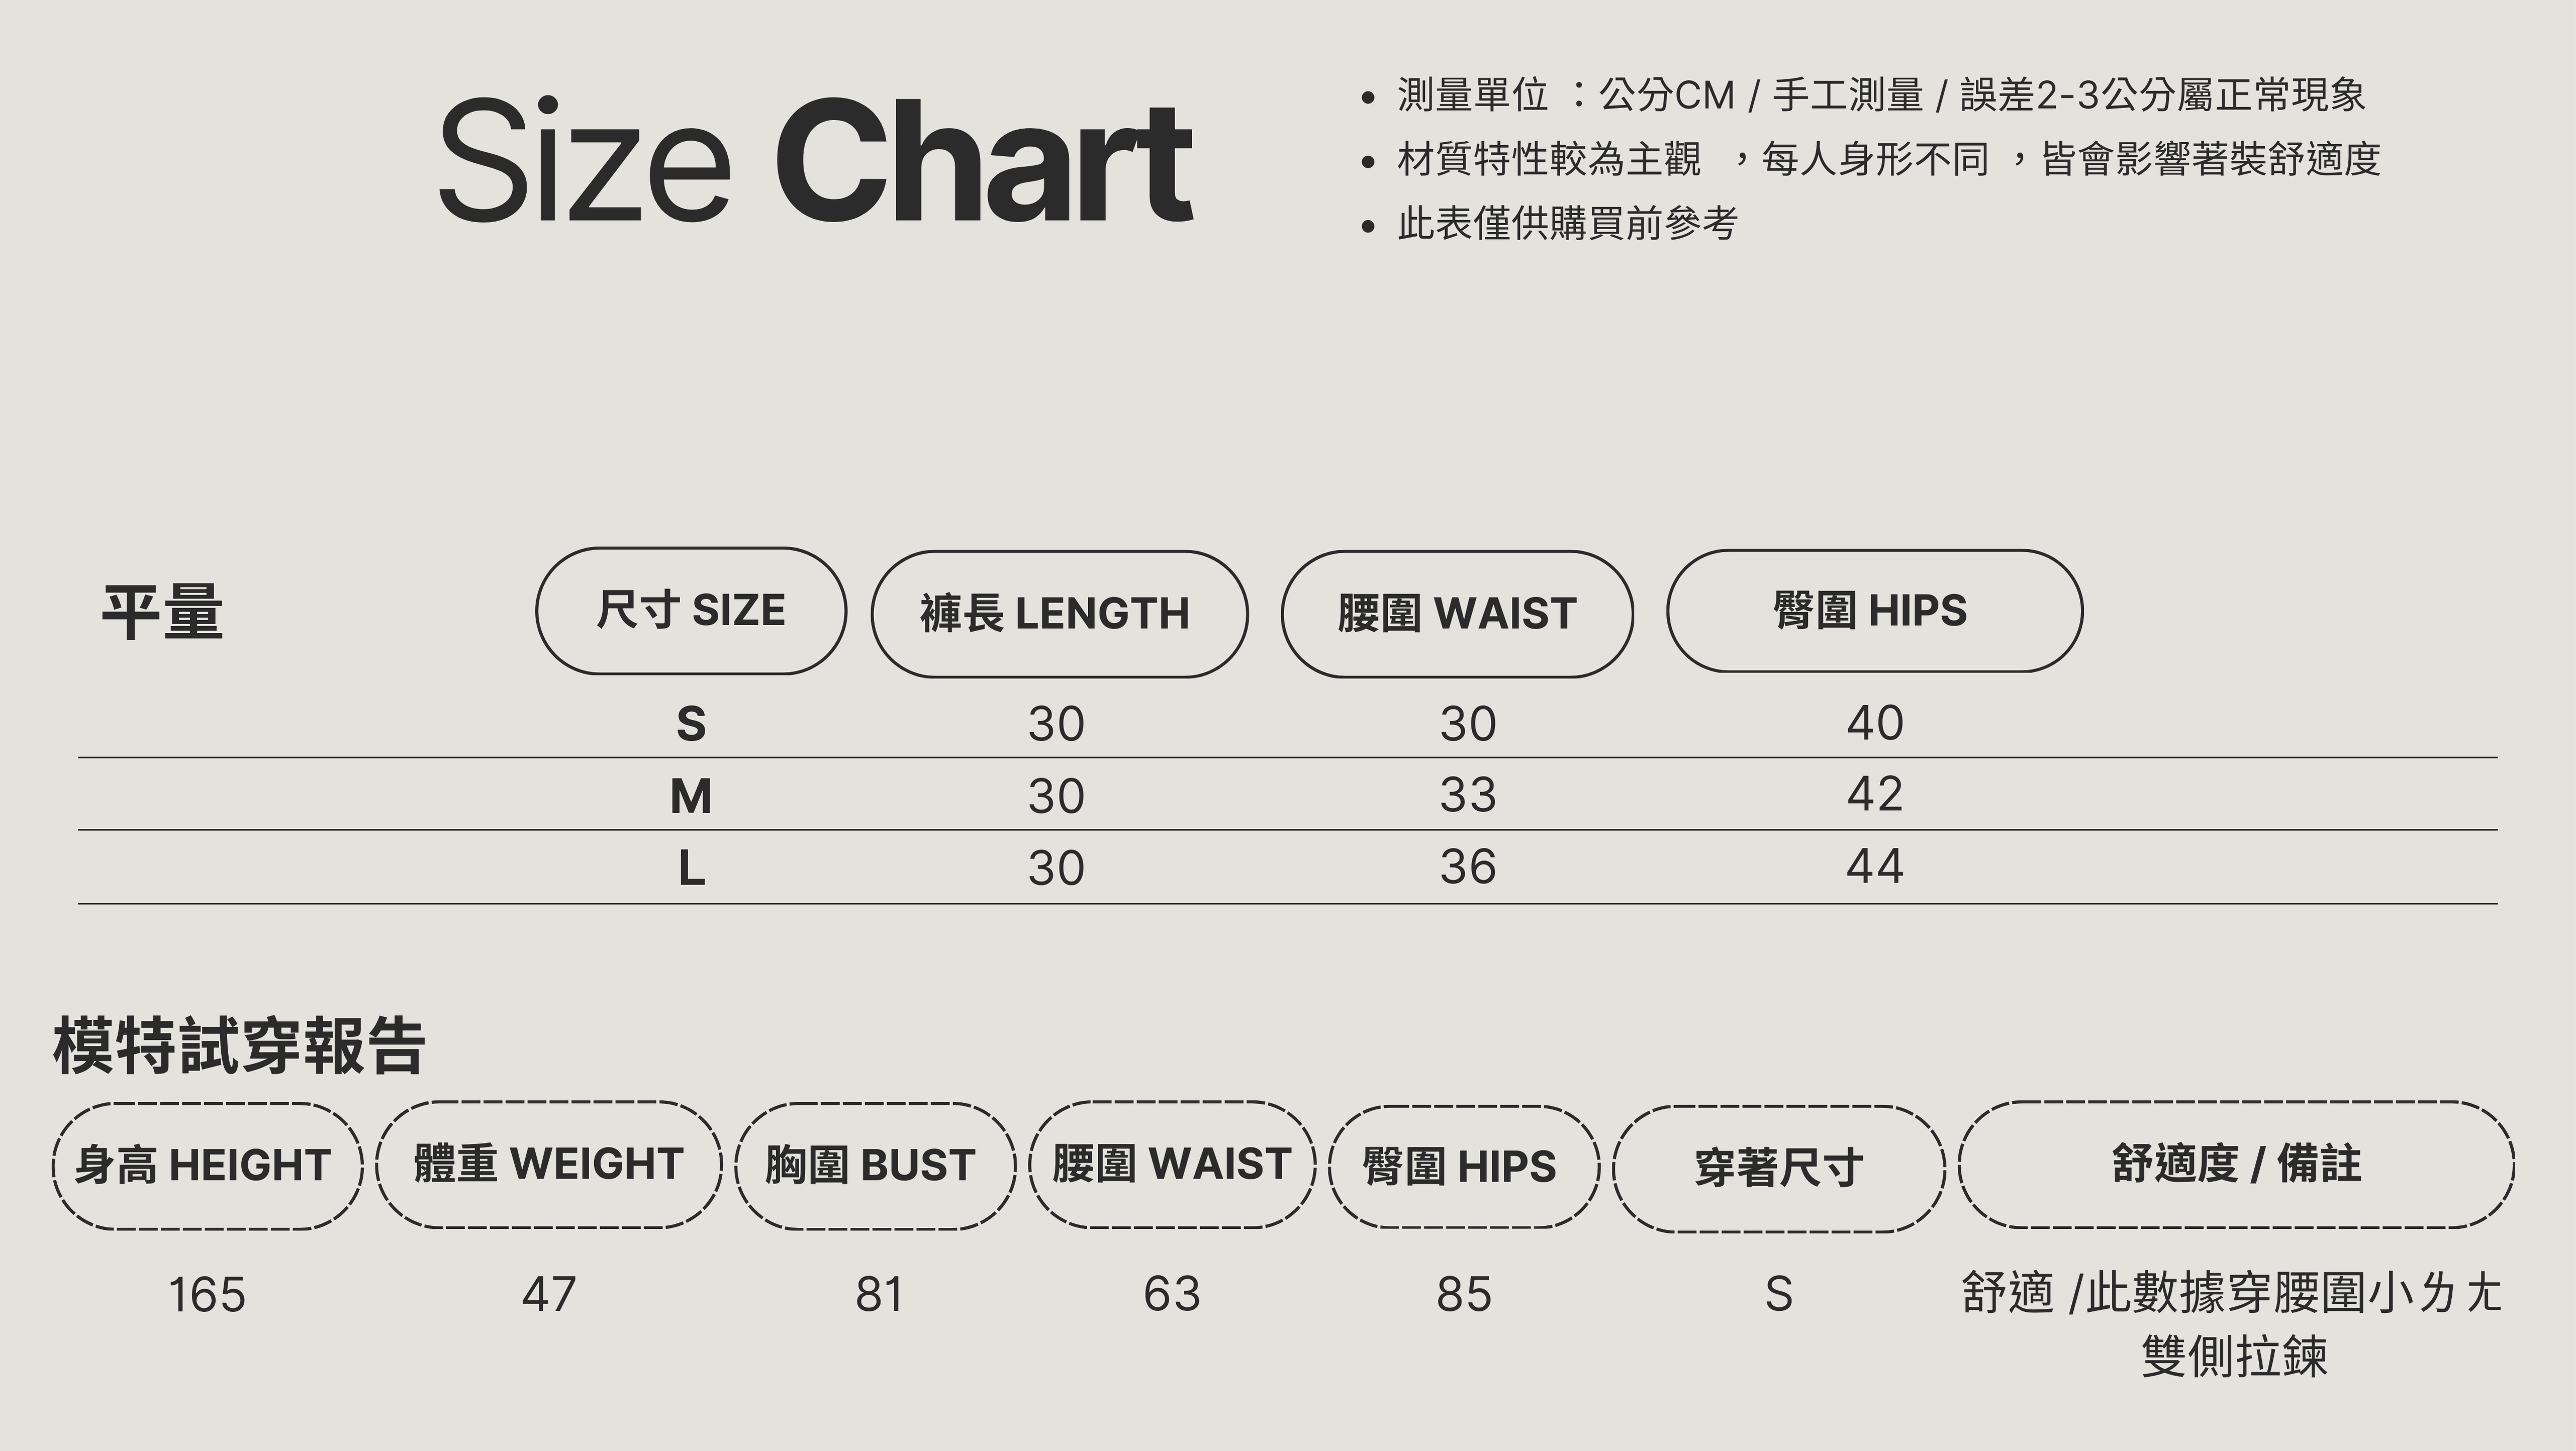Click the 舒適度 / 備註 dashed pill
The image size is (2576, 1451).
[x=2235, y=1164]
